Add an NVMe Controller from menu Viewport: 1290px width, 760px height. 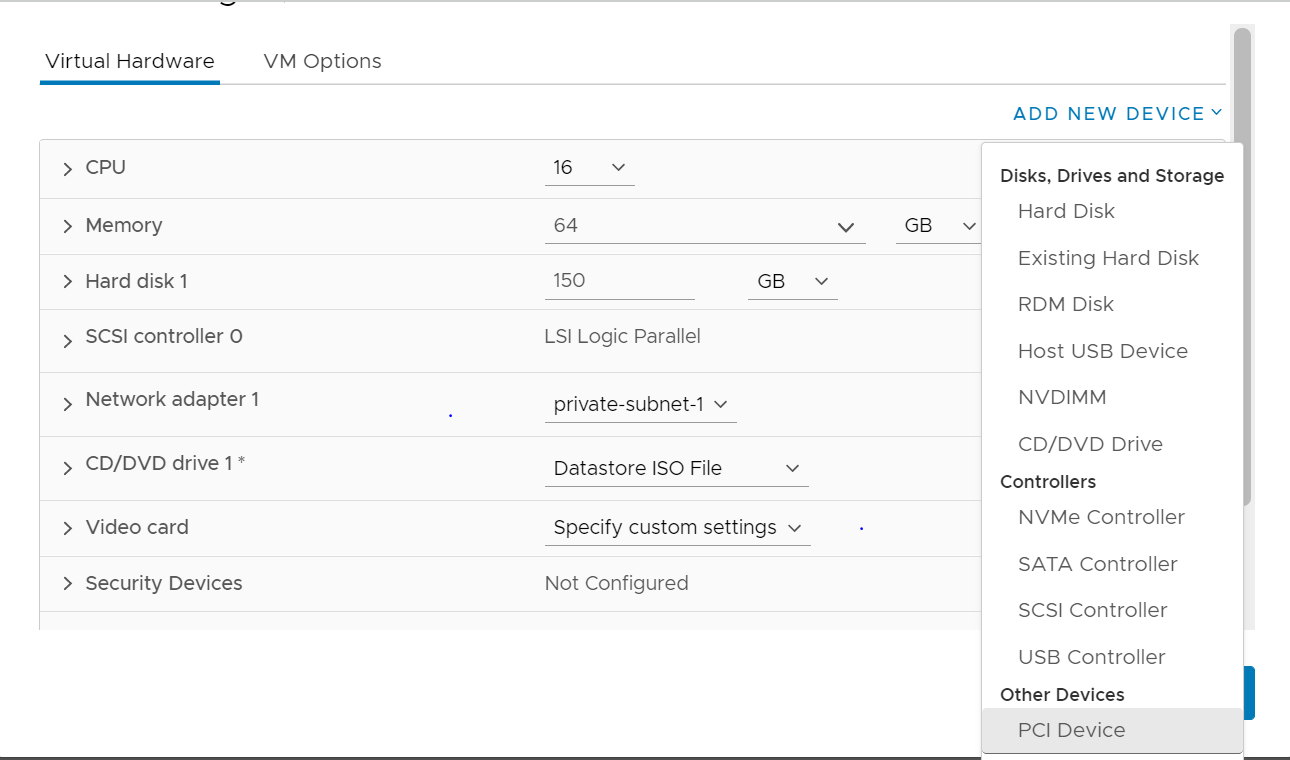coord(1101,517)
